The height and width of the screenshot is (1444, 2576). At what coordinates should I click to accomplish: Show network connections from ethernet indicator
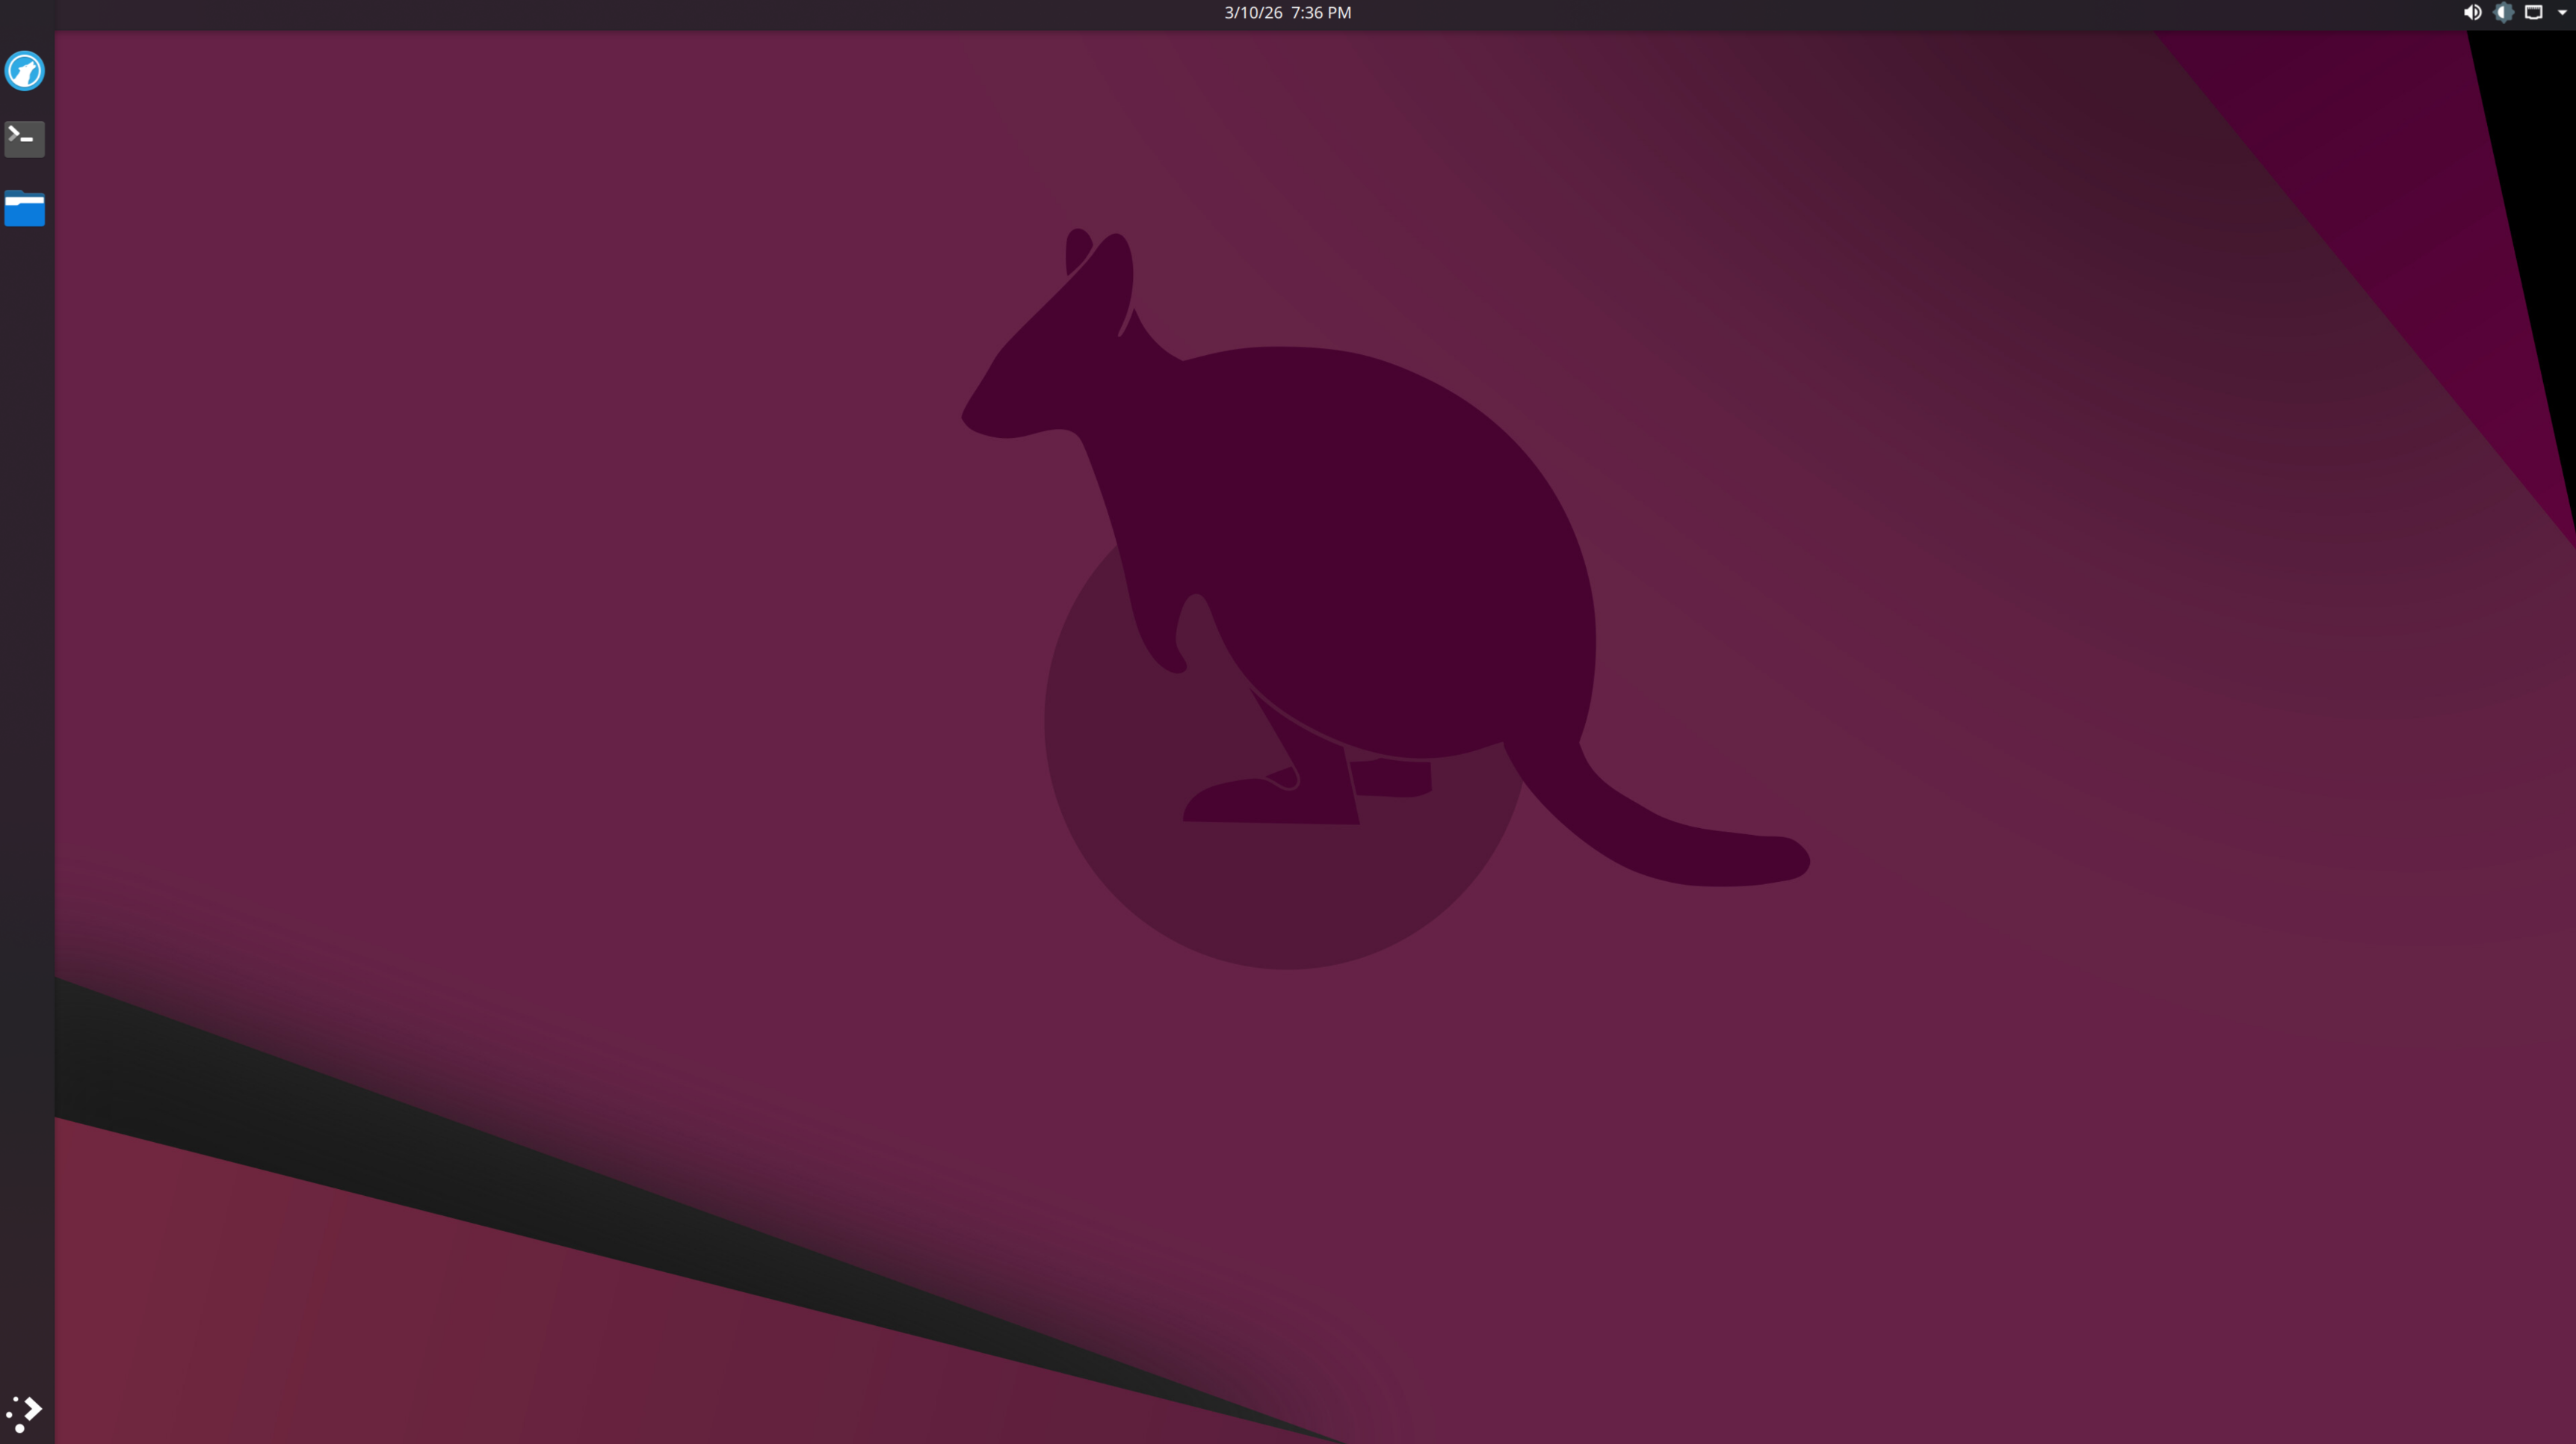pos(2533,13)
